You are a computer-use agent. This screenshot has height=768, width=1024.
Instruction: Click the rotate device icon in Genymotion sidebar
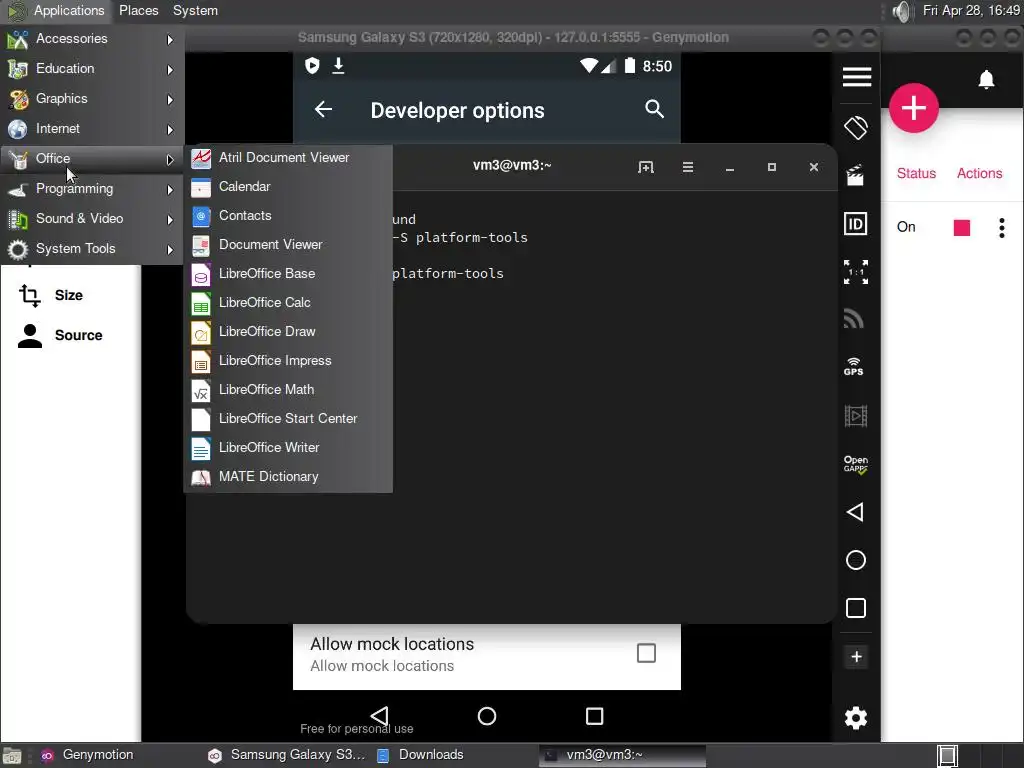pyautogui.click(x=856, y=127)
